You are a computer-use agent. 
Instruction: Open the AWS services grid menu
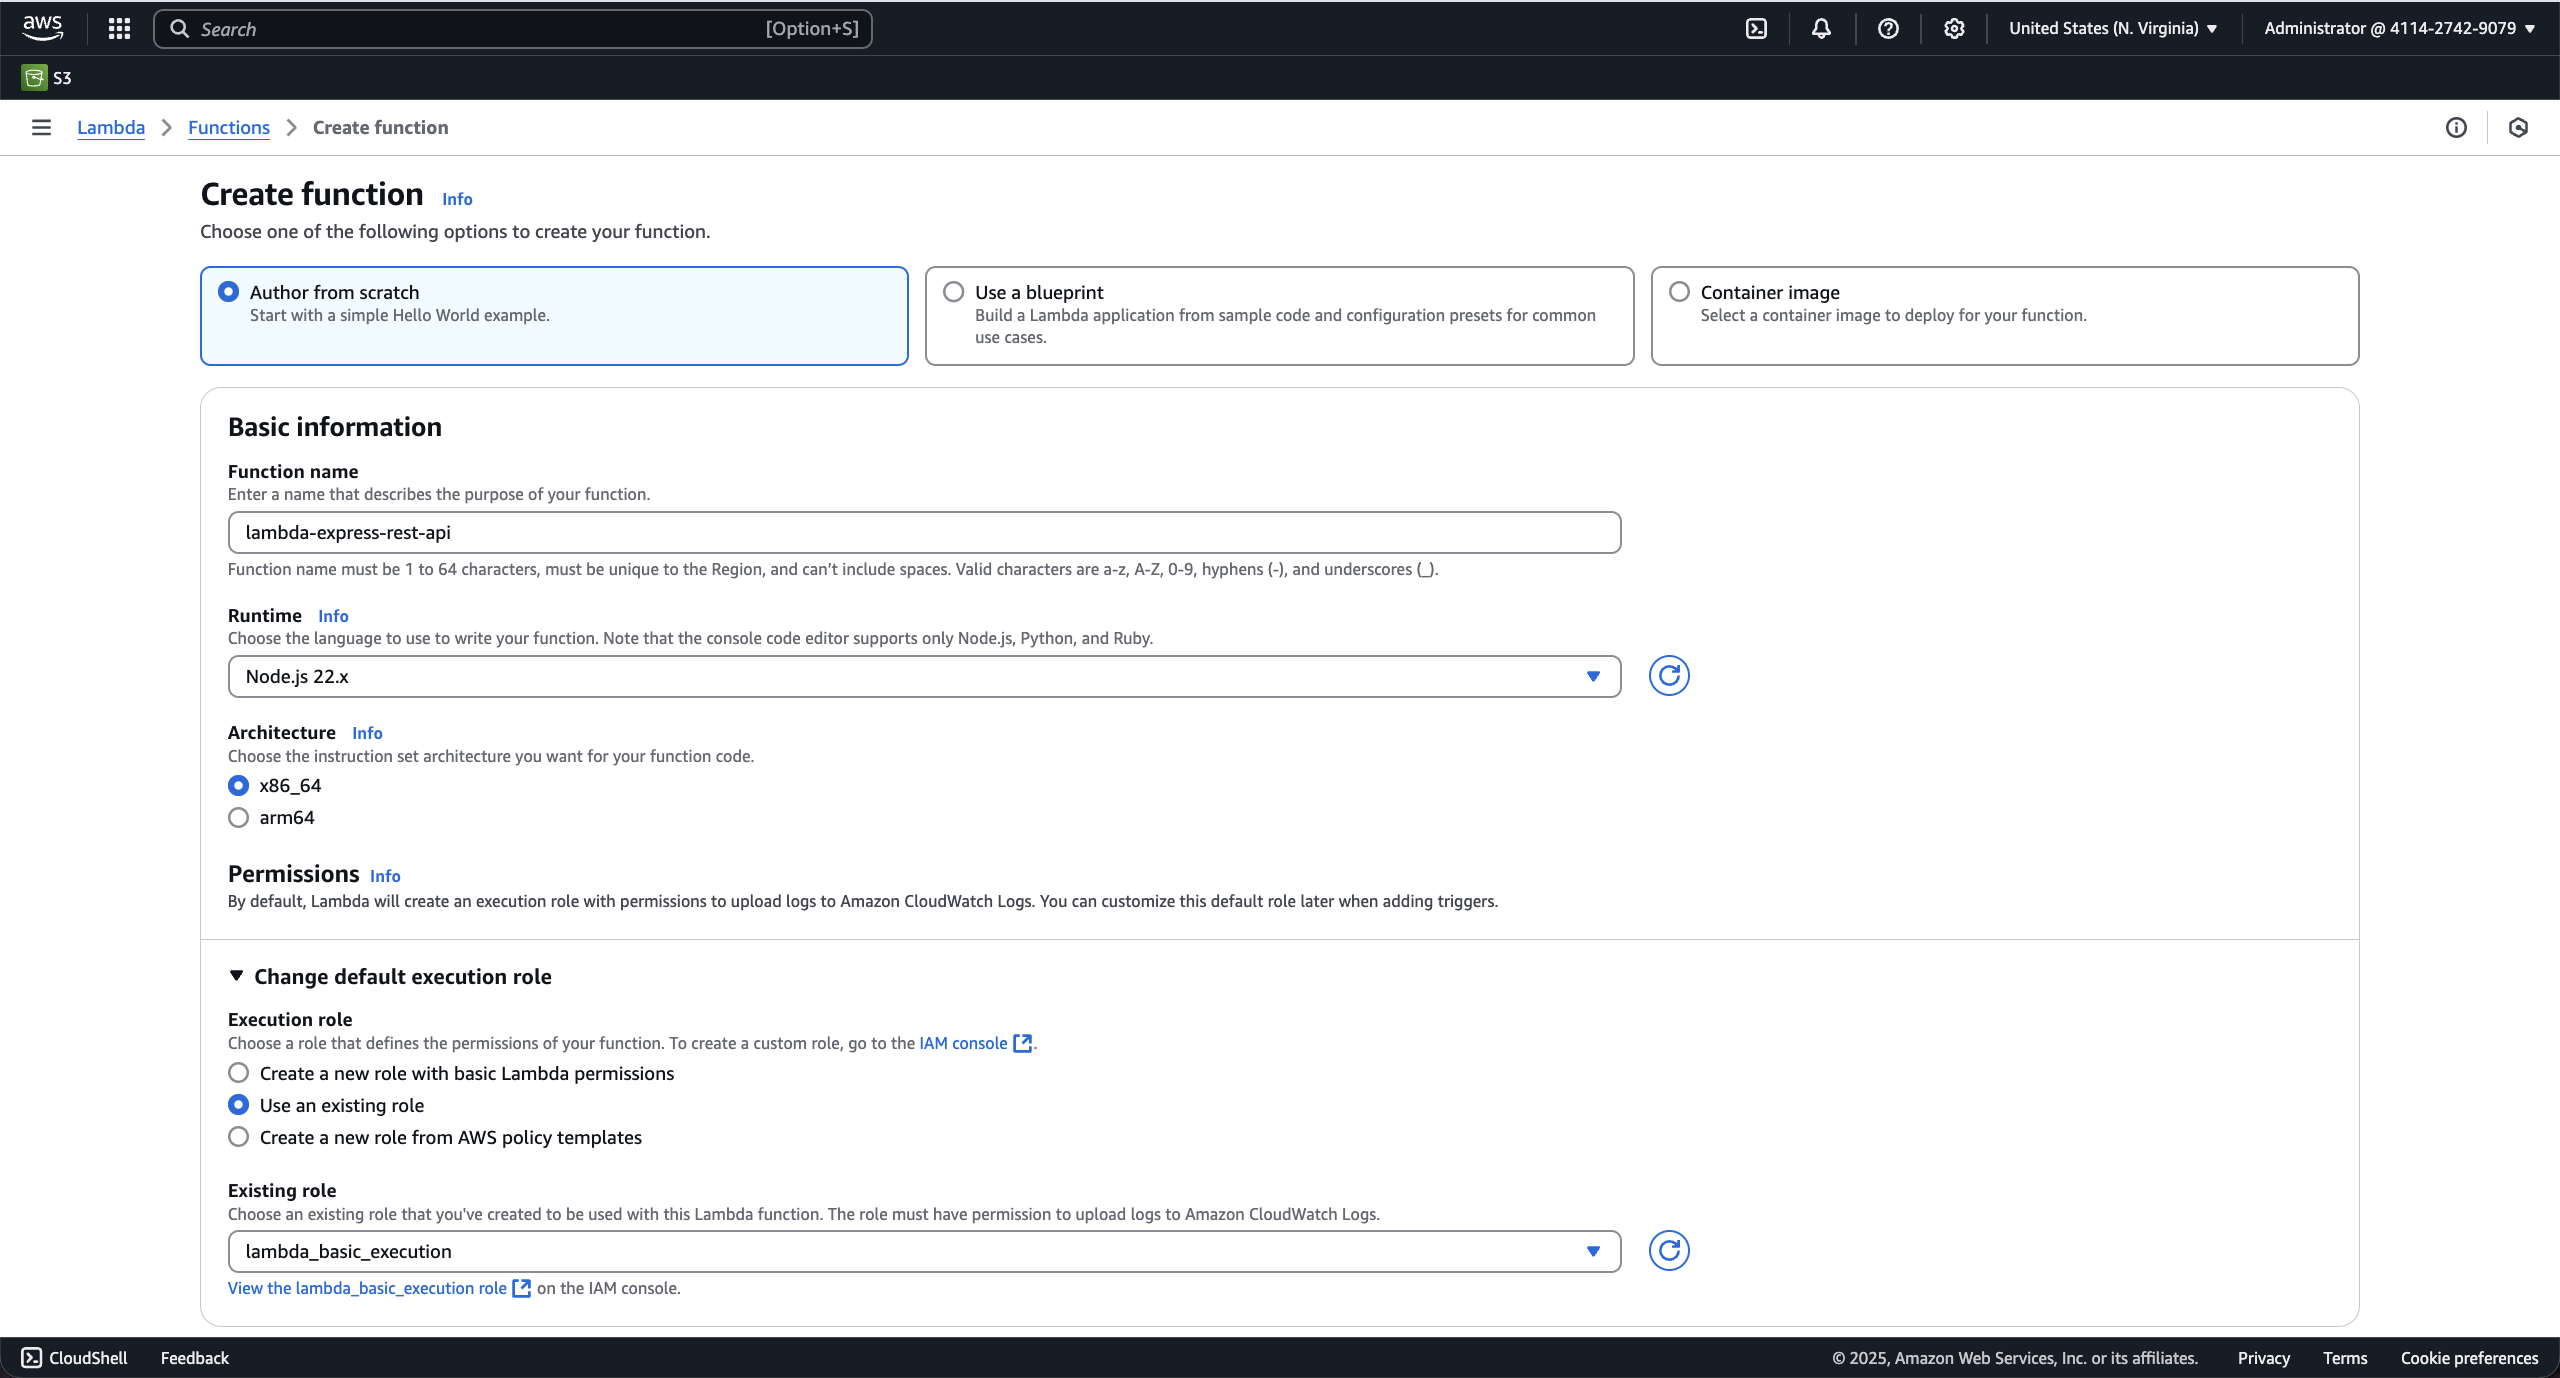[119, 28]
